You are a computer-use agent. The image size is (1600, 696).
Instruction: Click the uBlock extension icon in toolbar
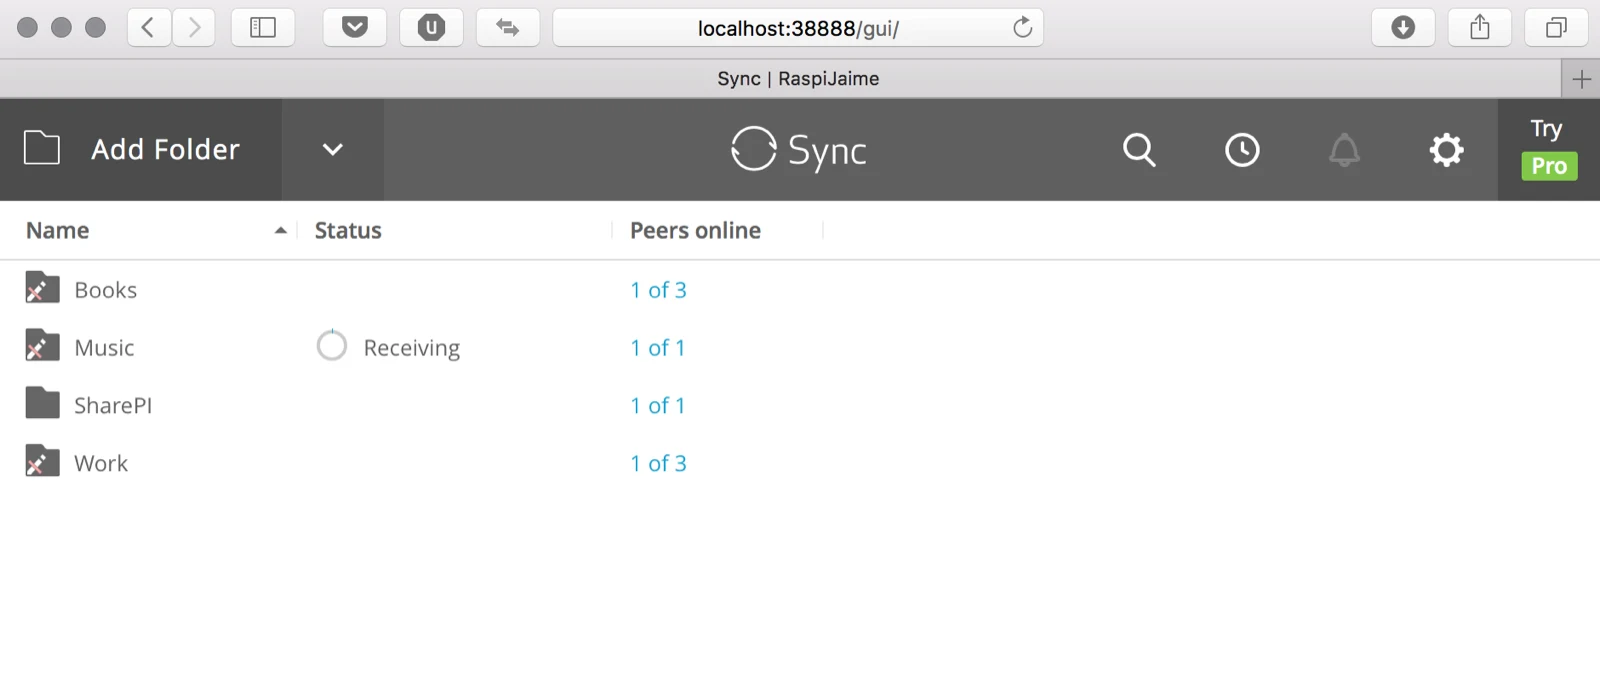point(431,27)
